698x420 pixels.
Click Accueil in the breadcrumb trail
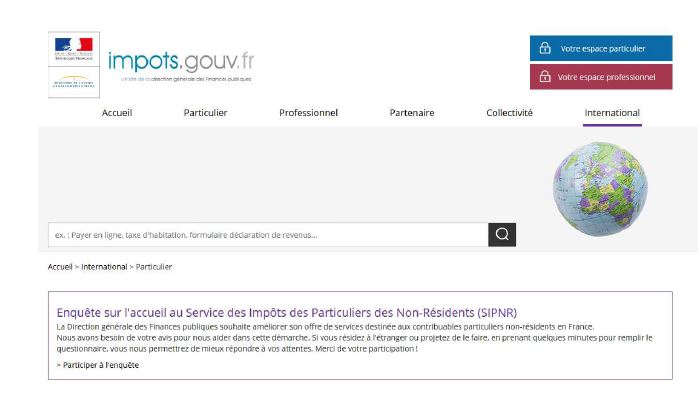coord(60,267)
